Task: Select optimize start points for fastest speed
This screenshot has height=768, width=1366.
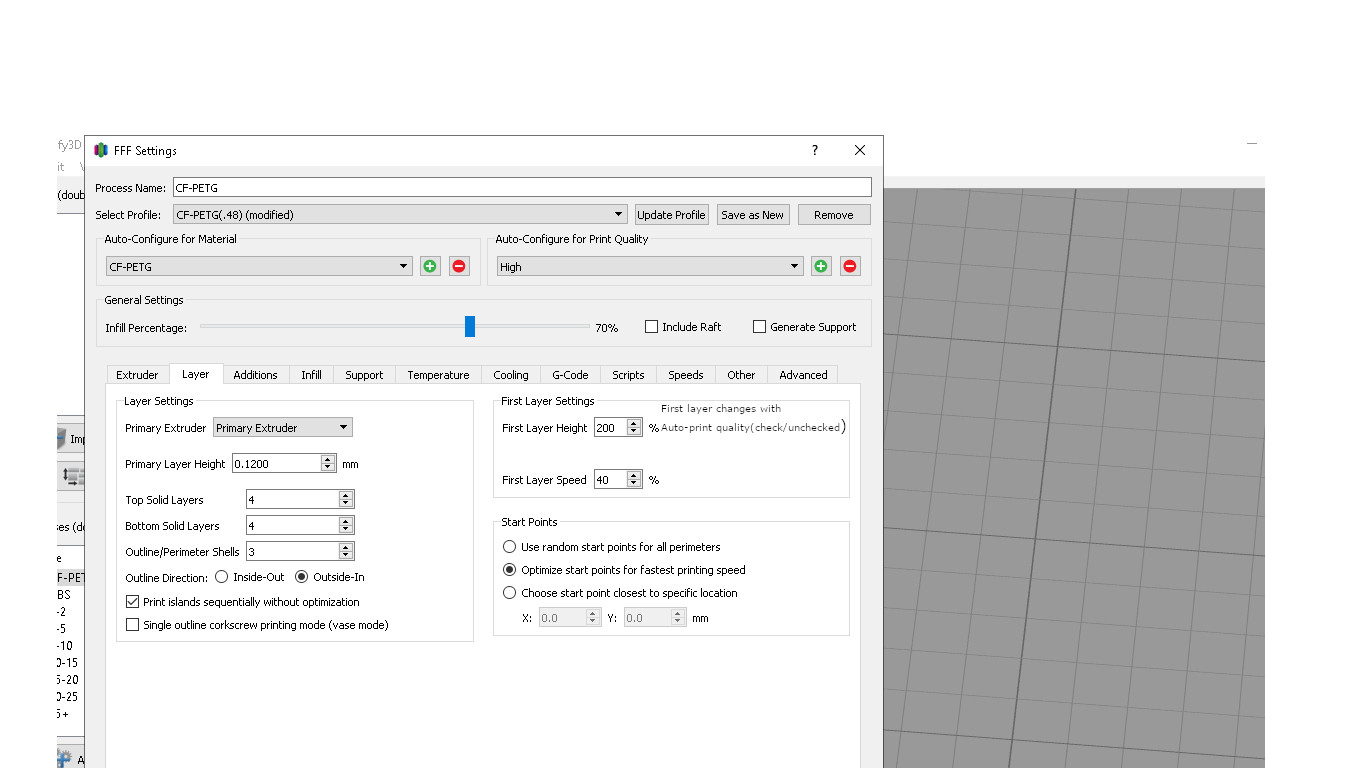Action: [x=509, y=570]
